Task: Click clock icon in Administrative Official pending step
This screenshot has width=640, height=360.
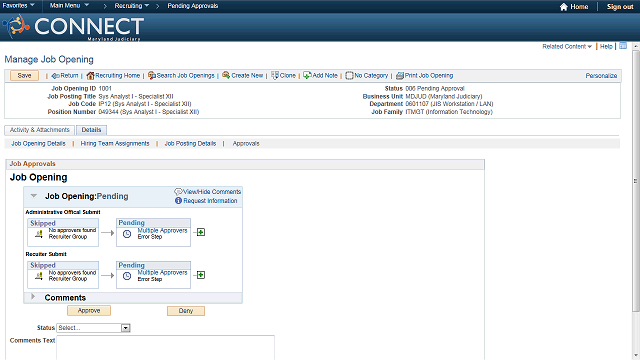Action: coord(127,234)
